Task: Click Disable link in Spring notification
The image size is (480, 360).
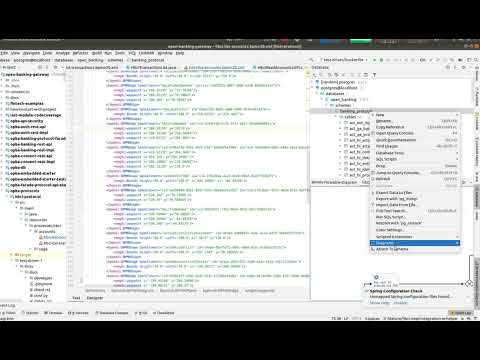Action: tap(400, 303)
